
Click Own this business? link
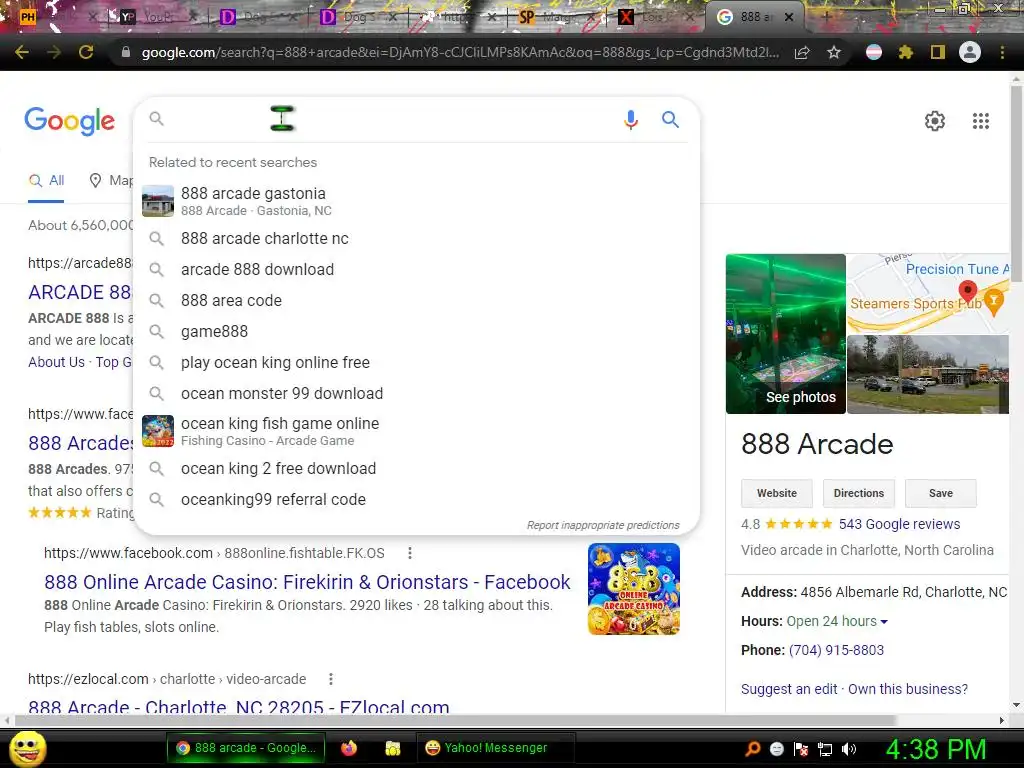click(x=908, y=689)
